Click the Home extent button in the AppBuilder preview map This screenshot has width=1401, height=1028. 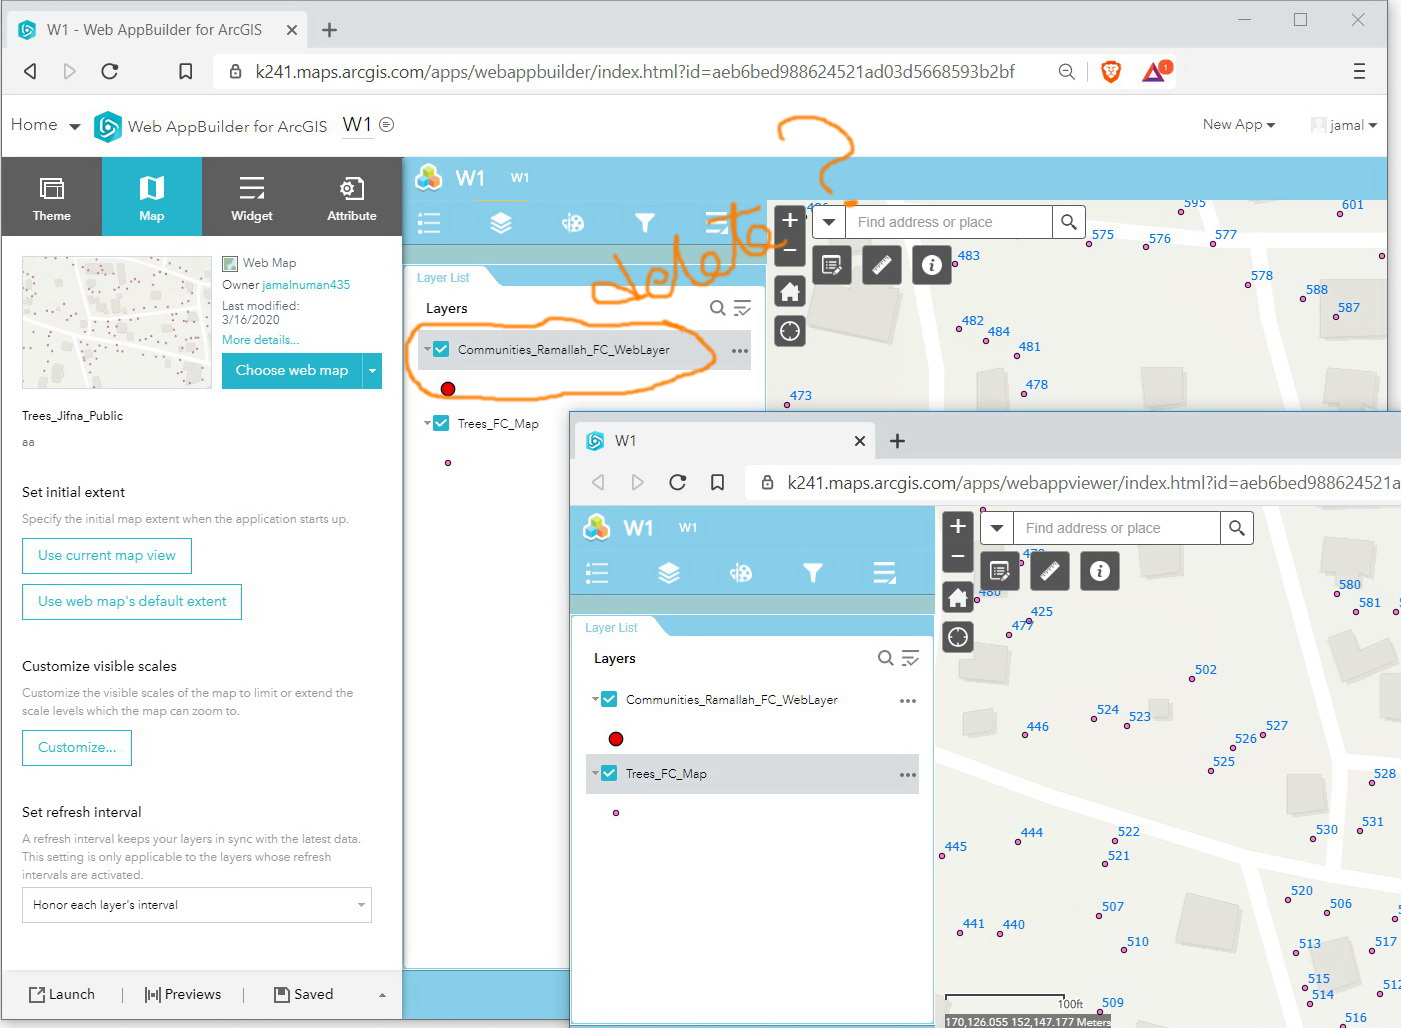click(x=790, y=292)
